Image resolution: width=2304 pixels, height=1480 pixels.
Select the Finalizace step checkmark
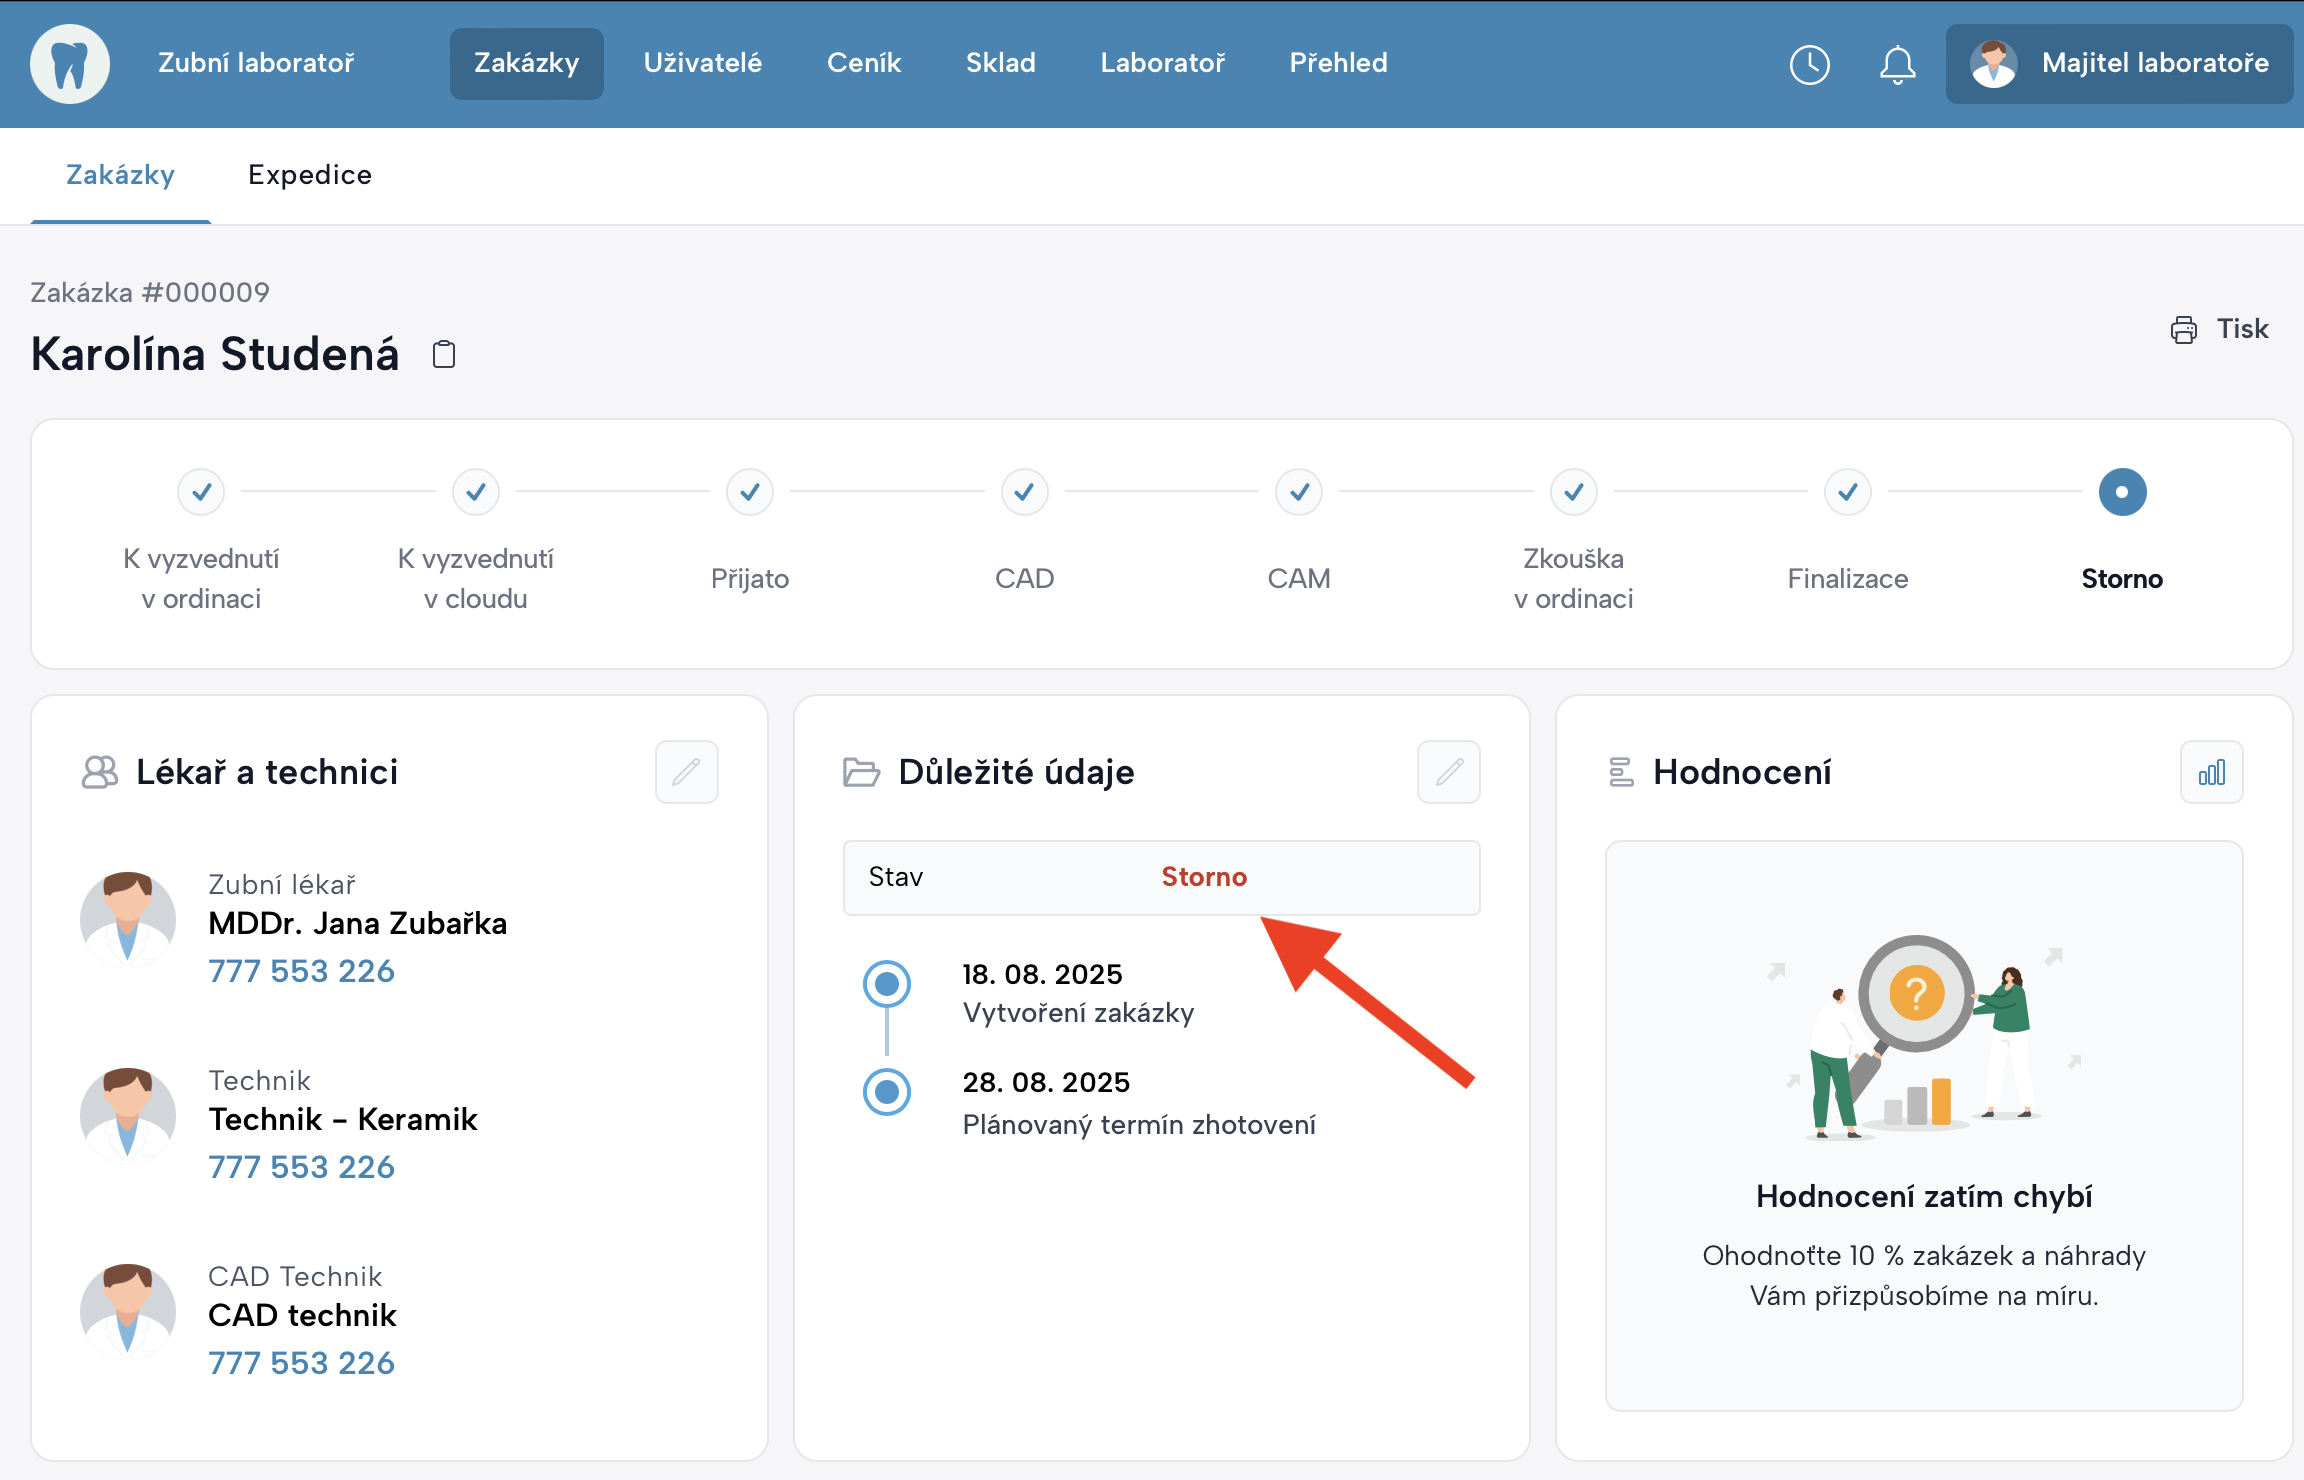click(x=1847, y=492)
